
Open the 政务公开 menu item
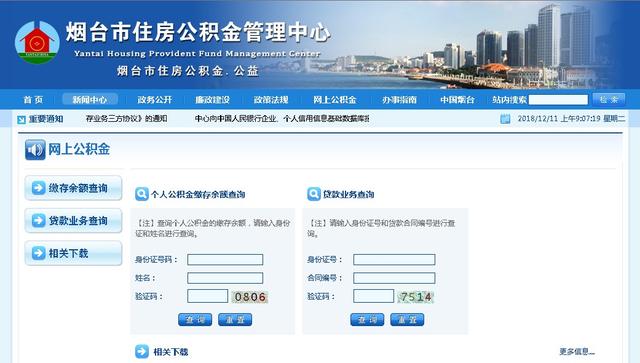[x=155, y=100]
